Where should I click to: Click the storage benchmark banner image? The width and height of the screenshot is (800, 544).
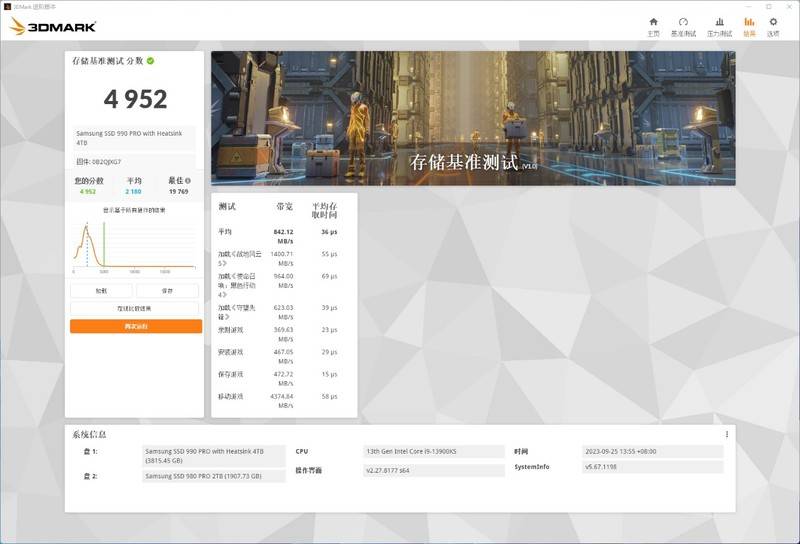click(x=472, y=118)
